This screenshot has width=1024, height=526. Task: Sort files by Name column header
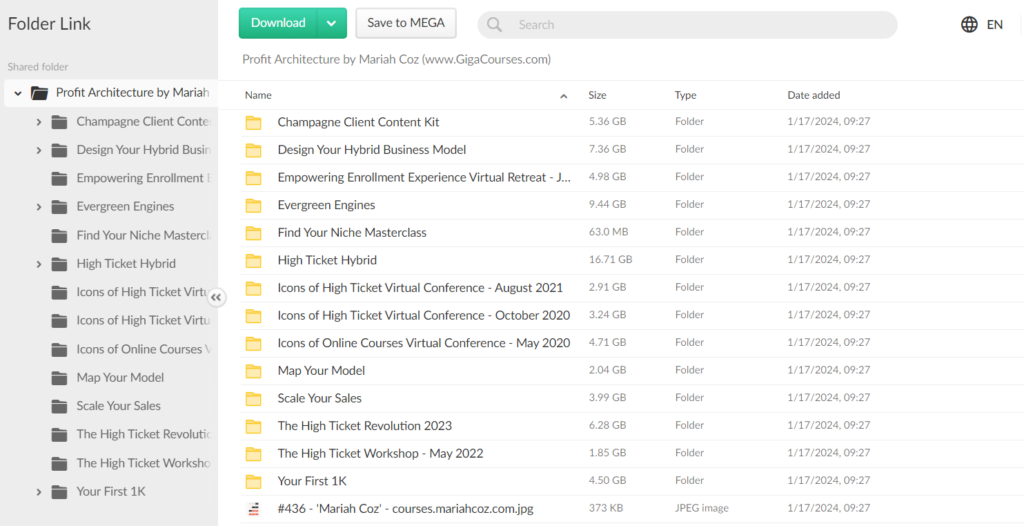click(x=258, y=96)
